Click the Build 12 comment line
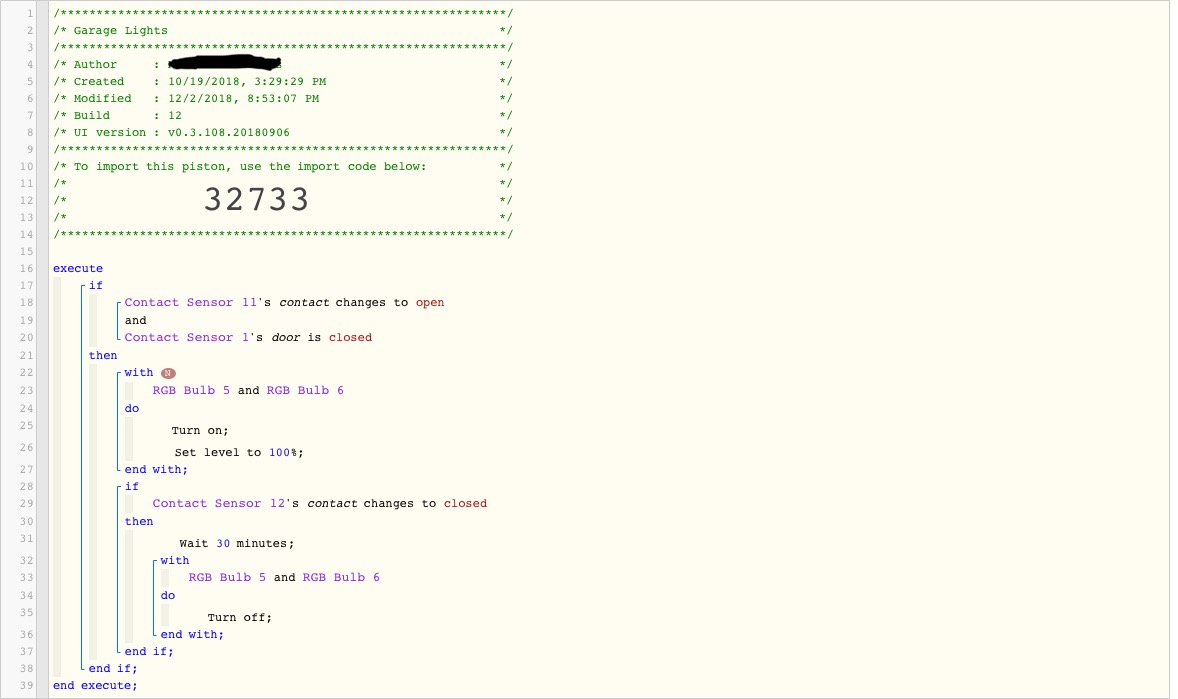Viewport: 1178px width, 699px height. pyautogui.click(x=282, y=116)
